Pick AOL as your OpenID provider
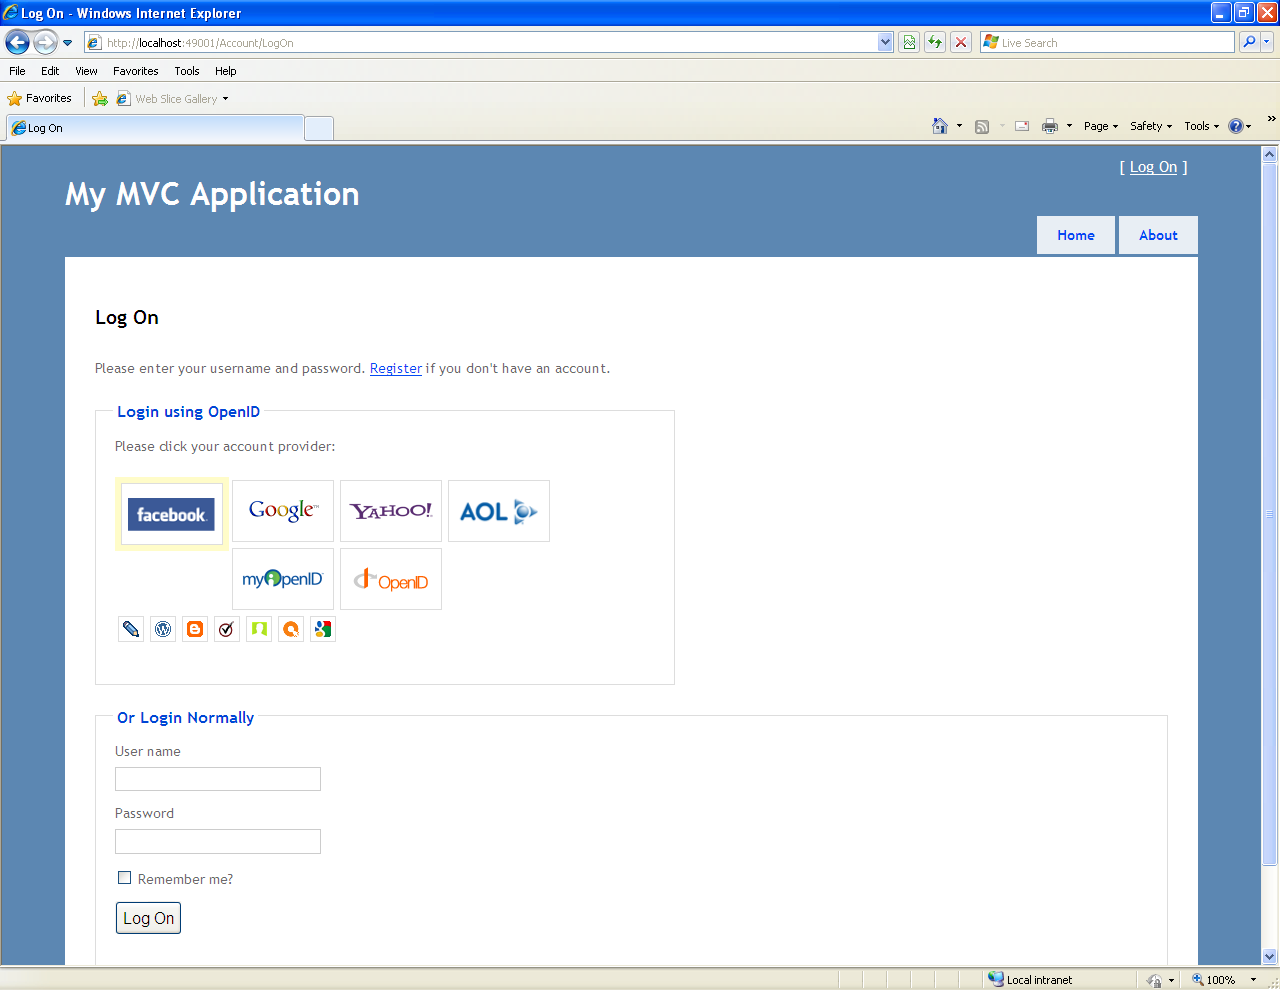1280x990 pixels. pos(499,511)
